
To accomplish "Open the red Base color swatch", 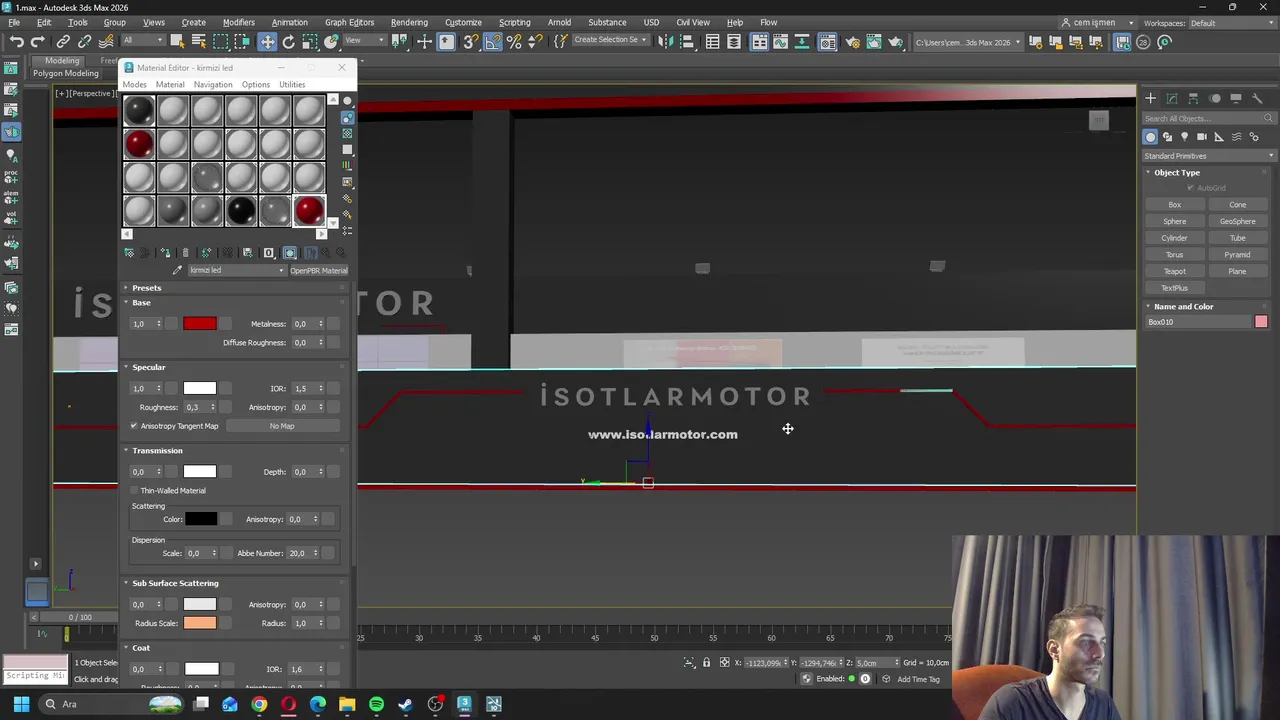I will tap(199, 324).
